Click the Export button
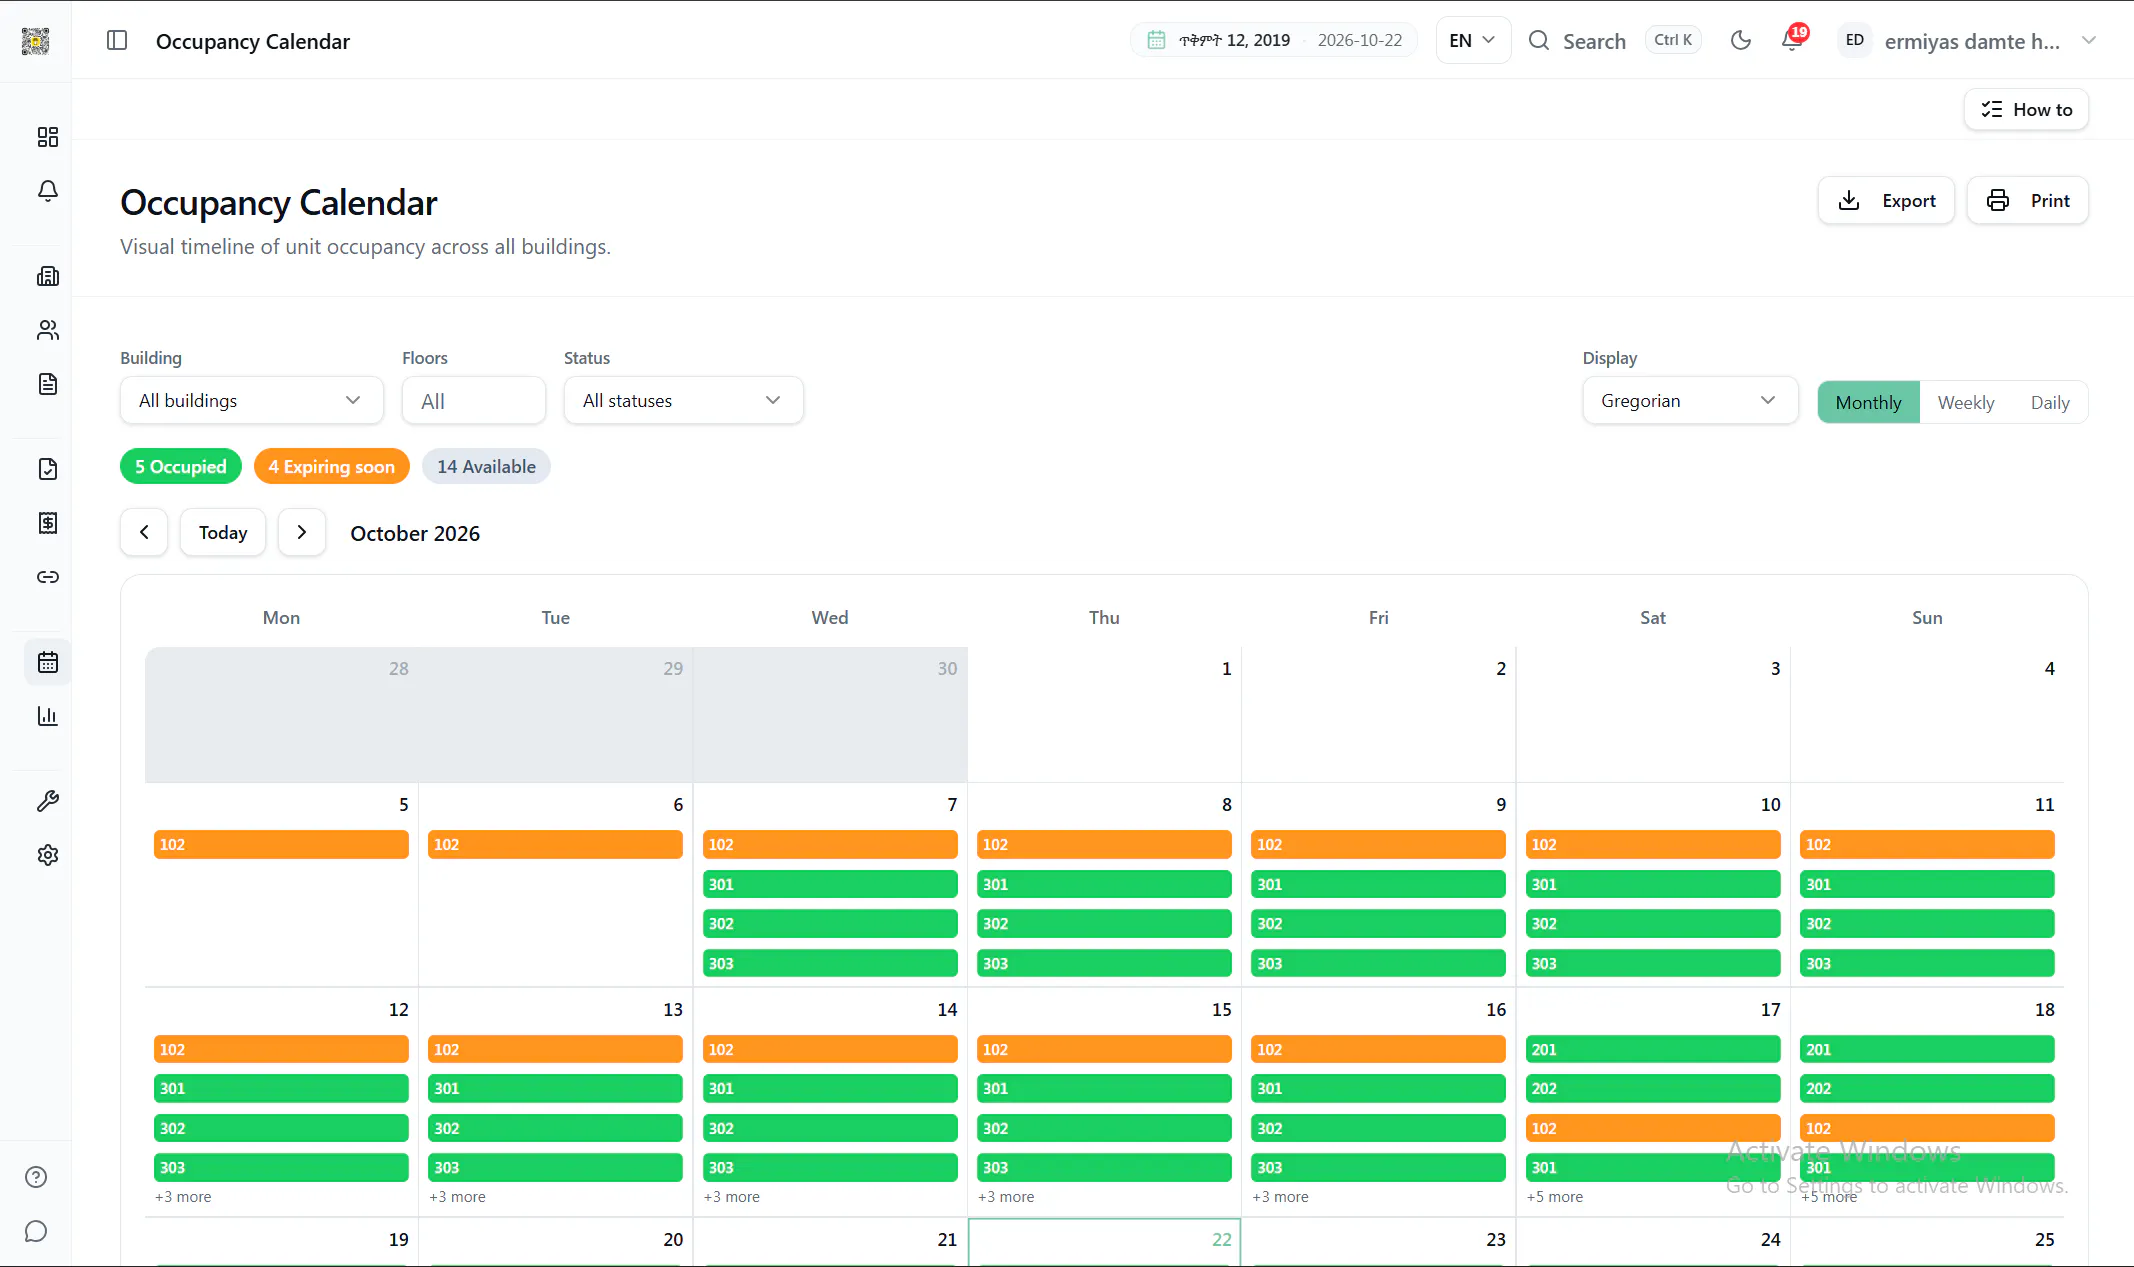This screenshot has height=1267, width=2134. (1886, 200)
